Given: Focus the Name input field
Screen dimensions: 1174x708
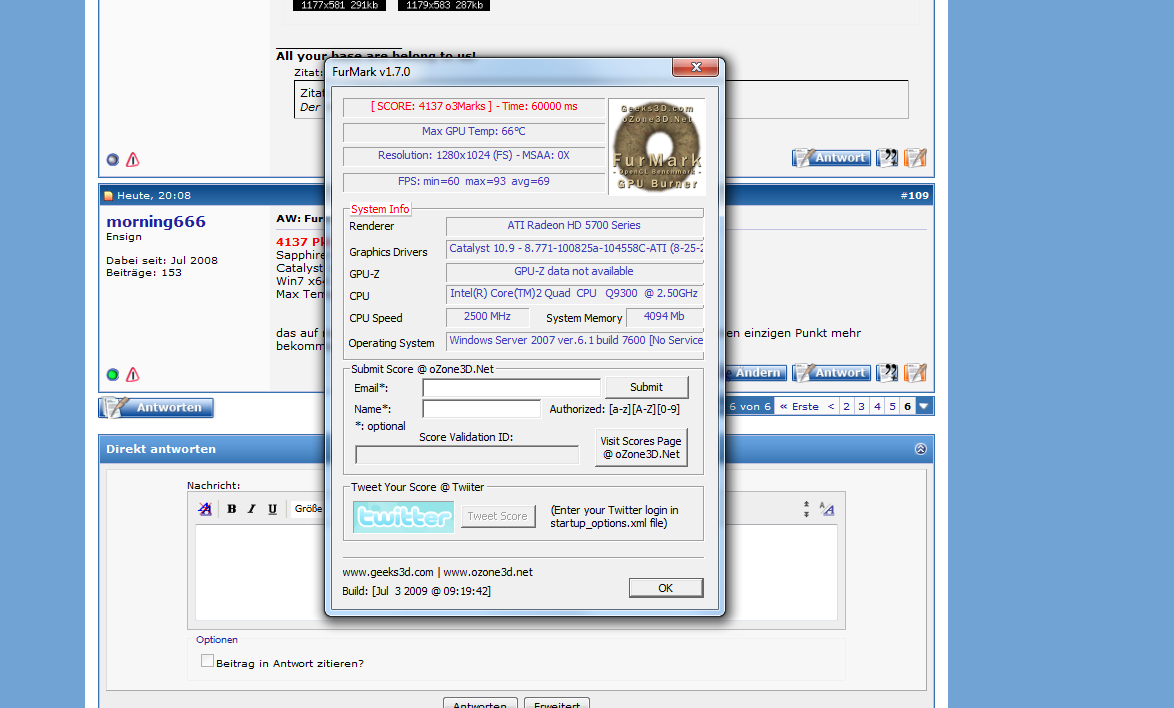Looking at the screenshot, I should click(x=481, y=409).
